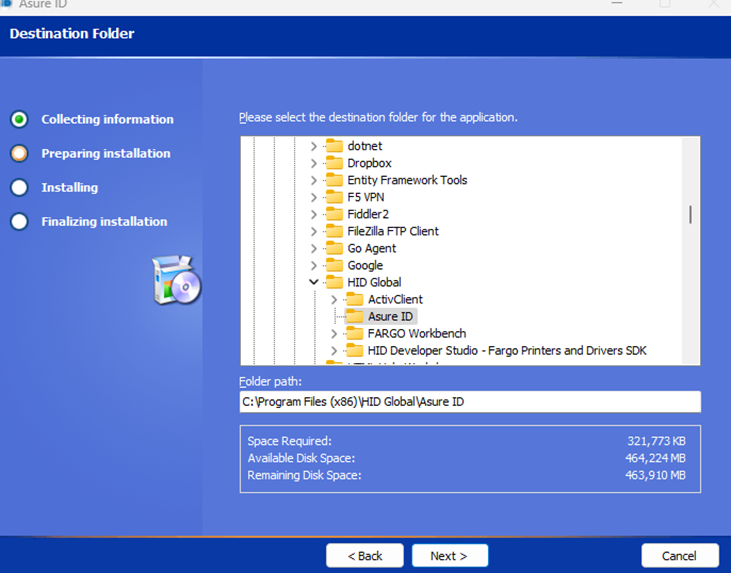Expand the Google folder chevron

pos(314,266)
